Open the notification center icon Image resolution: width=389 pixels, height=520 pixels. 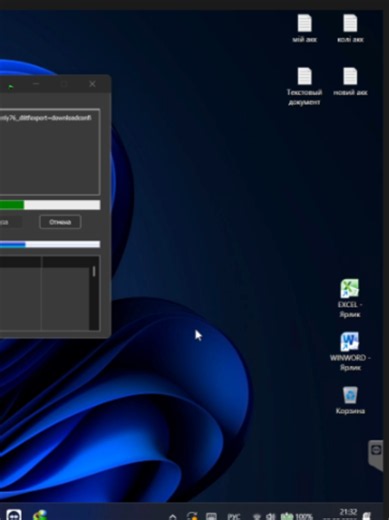coord(367,516)
